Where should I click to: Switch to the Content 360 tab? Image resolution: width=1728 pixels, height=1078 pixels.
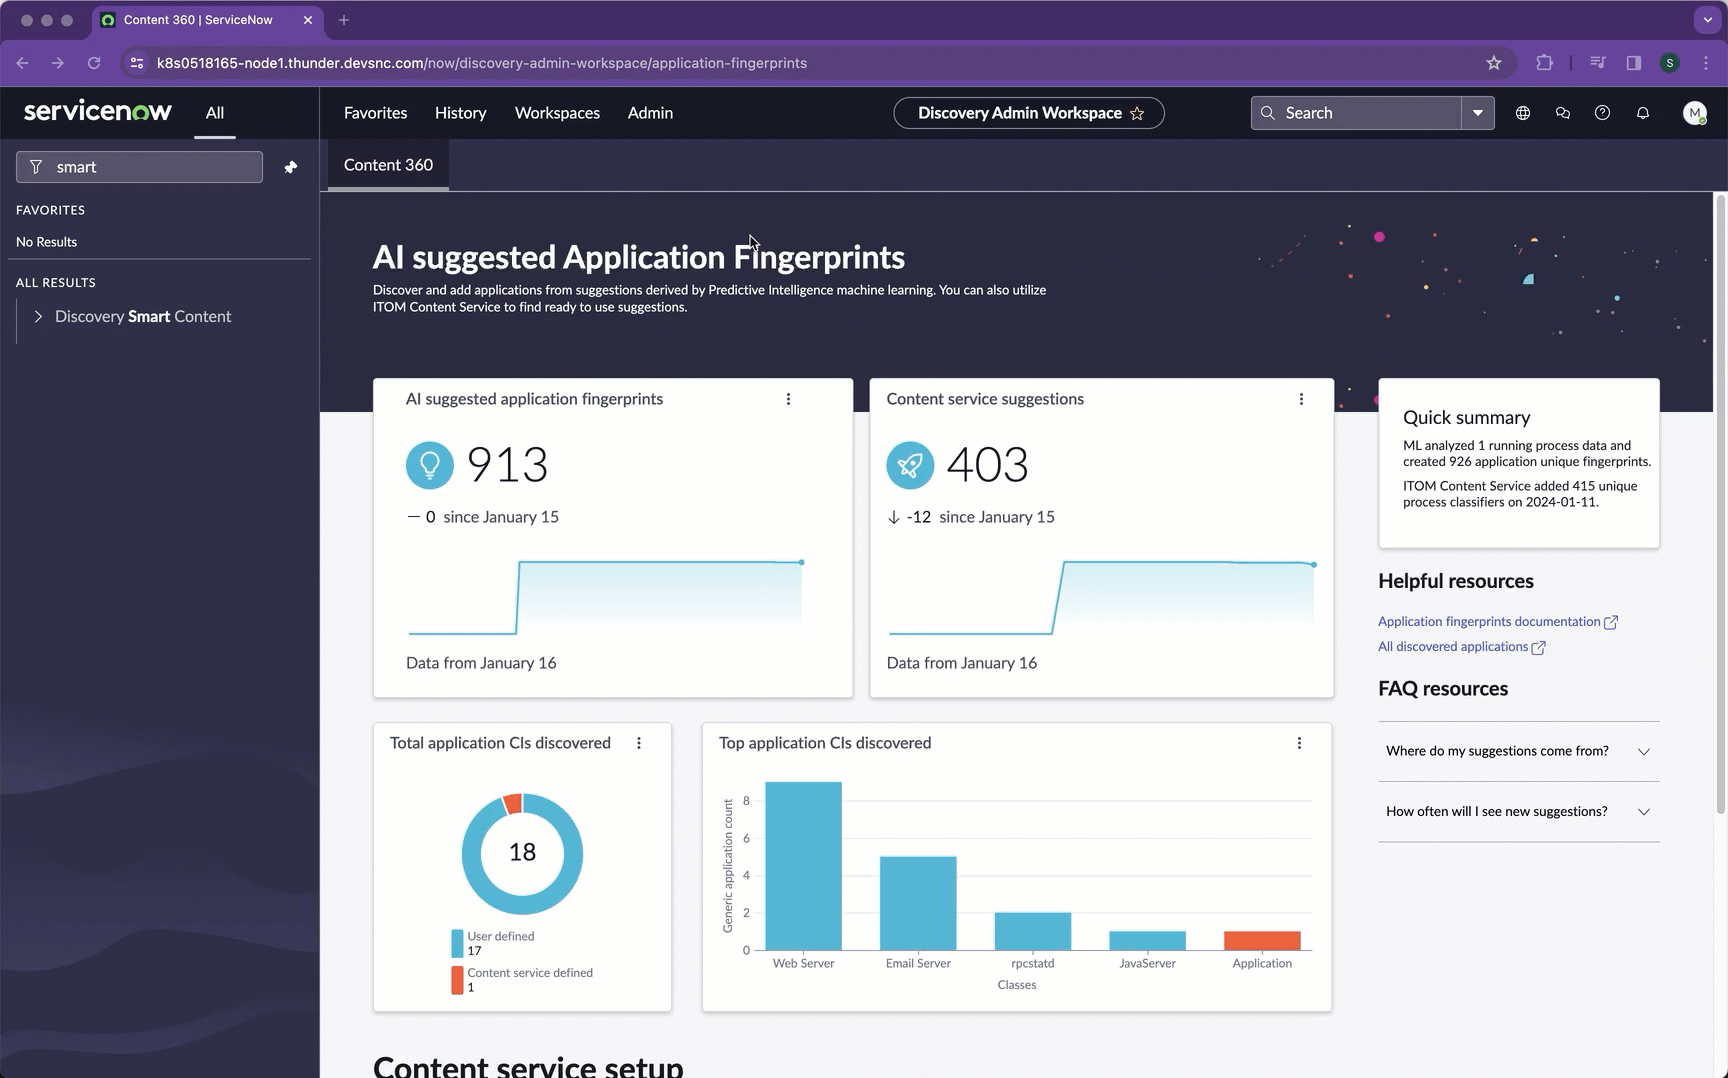(x=388, y=165)
